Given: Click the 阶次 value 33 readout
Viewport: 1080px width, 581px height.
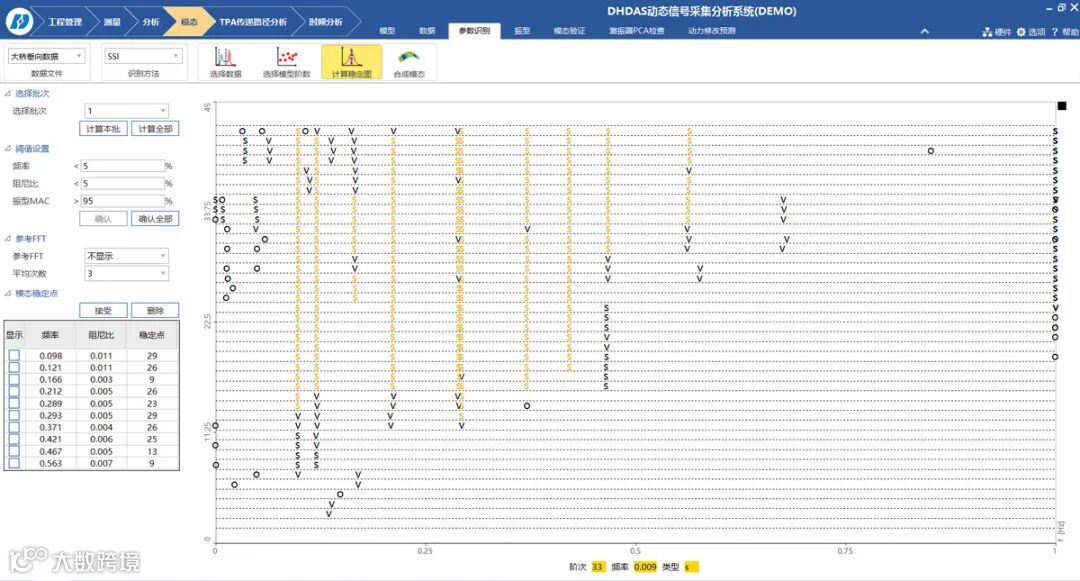Looking at the screenshot, I should [x=597, y=567].
